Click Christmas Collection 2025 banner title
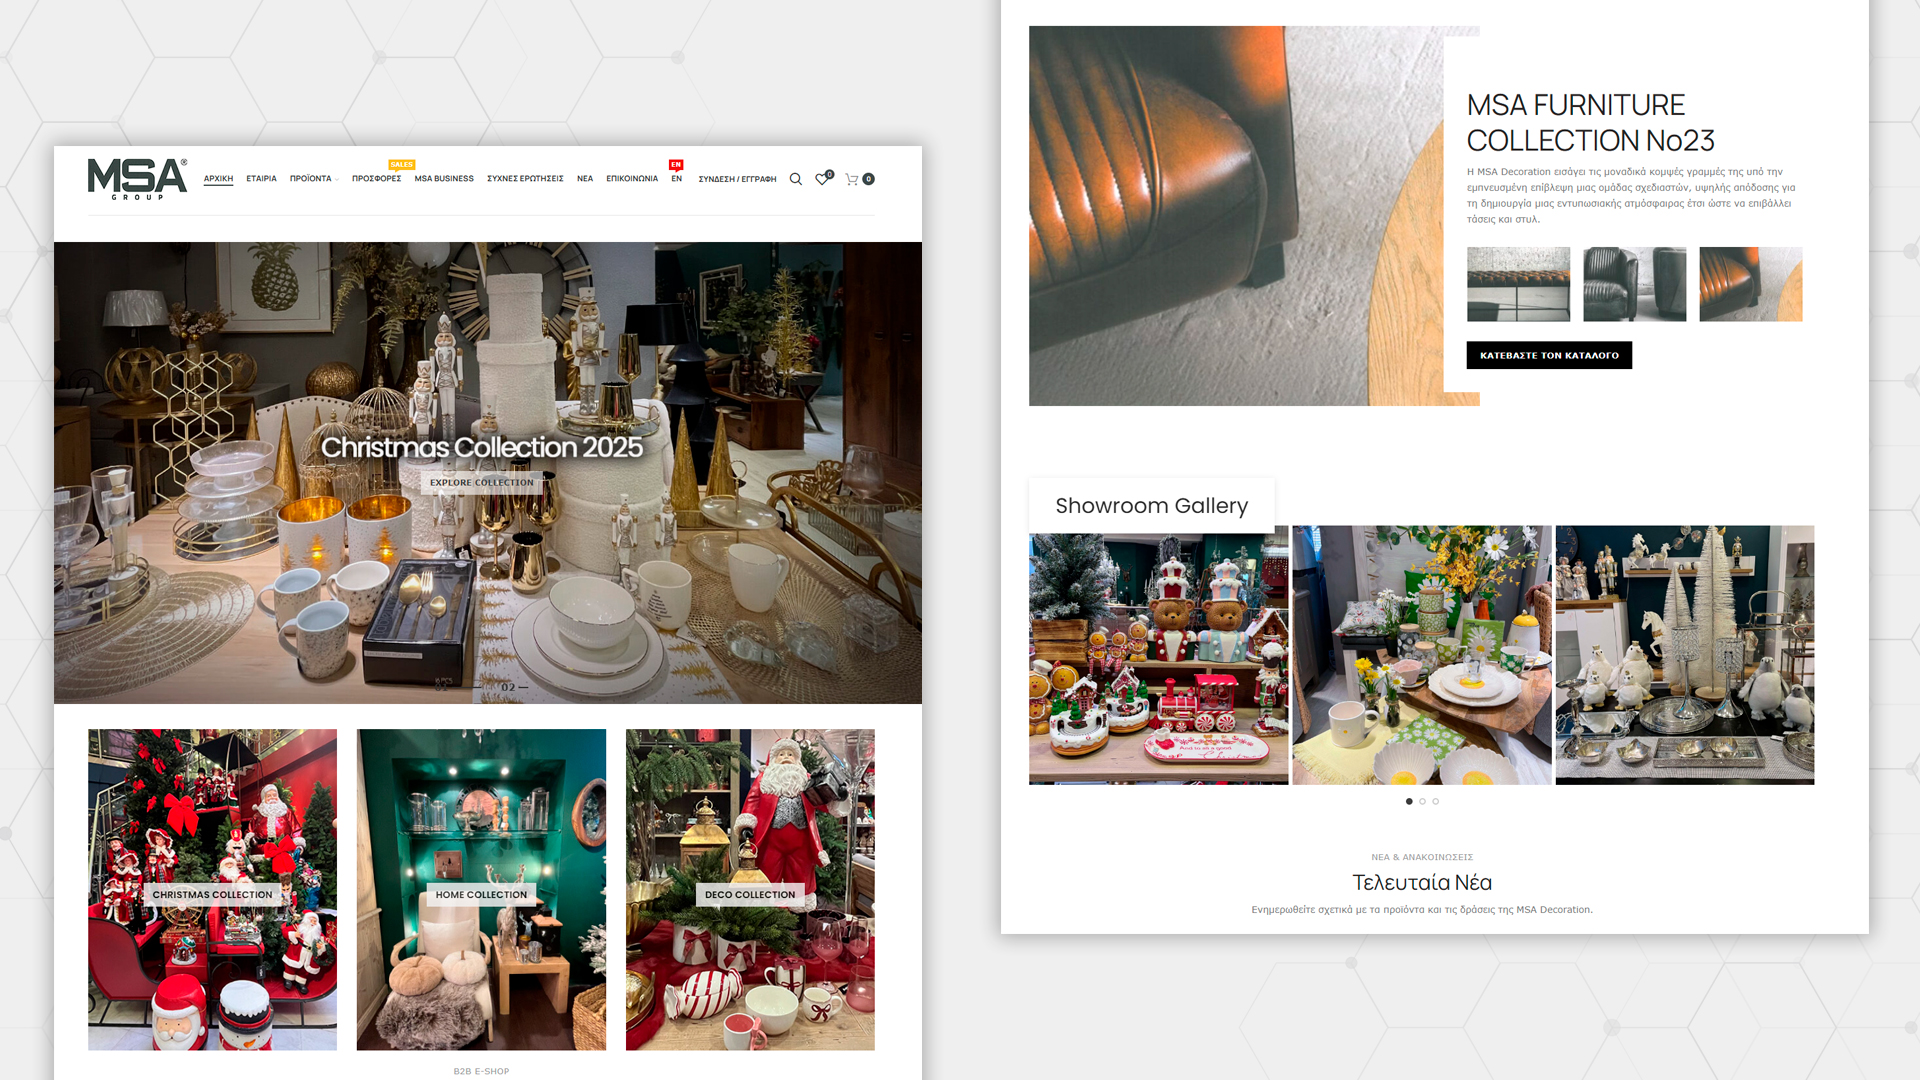1920x1080 pixels. tap(482, 447)
